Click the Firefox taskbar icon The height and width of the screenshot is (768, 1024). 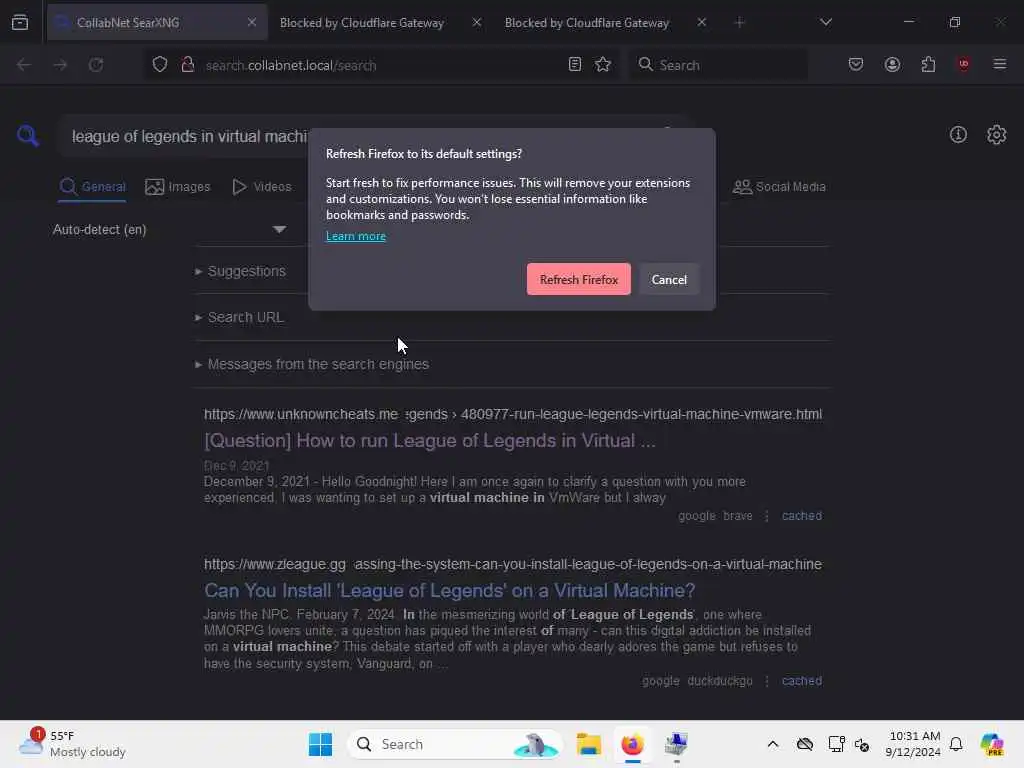(632, 744)
